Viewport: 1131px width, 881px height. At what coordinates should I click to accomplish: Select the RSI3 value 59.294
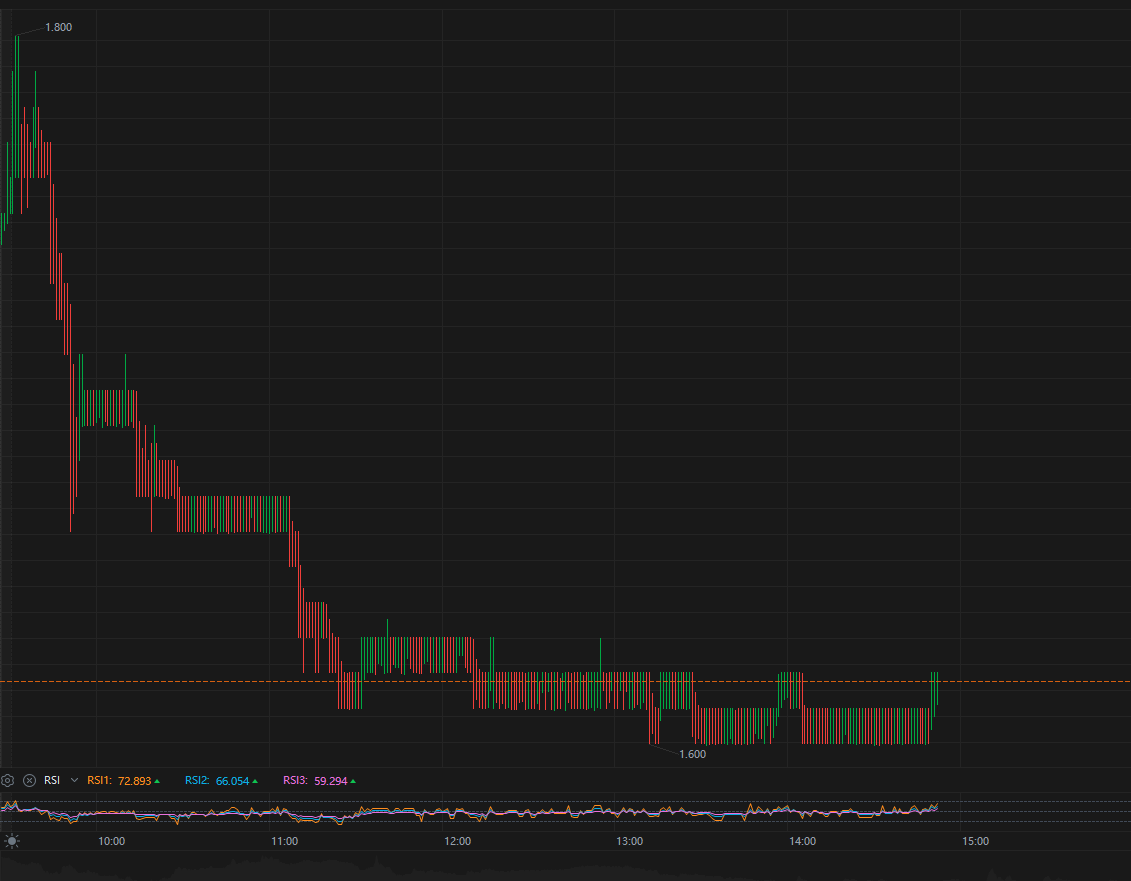(x=331, y=781)
